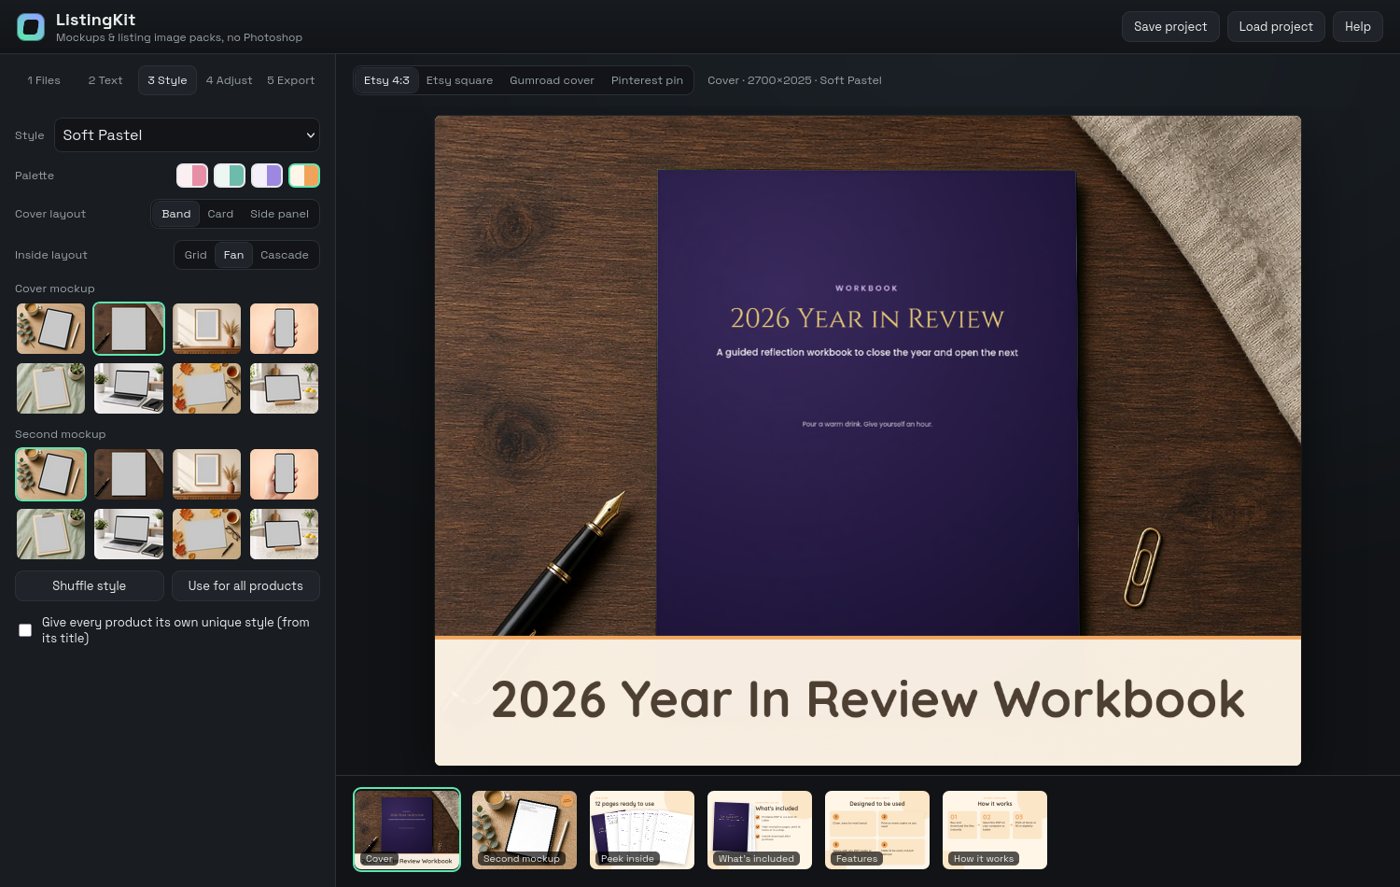
Task: Pick the tablet-on-stand mockup under Second mockup
Action: (284, 534)
